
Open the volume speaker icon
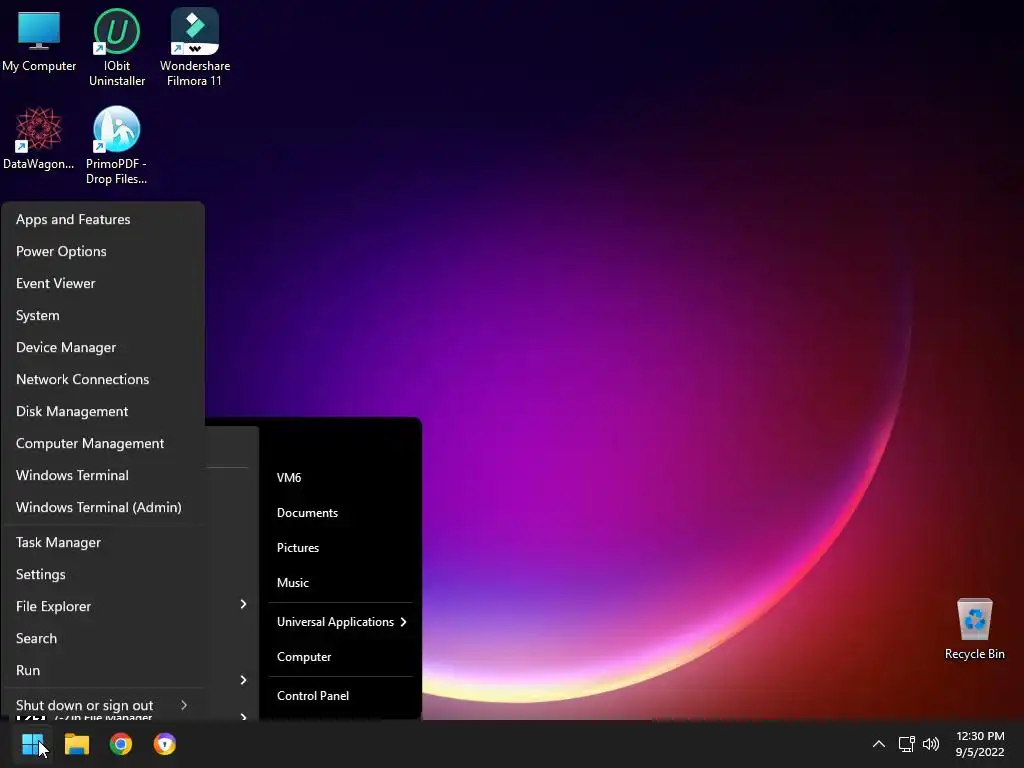[931, 744]
